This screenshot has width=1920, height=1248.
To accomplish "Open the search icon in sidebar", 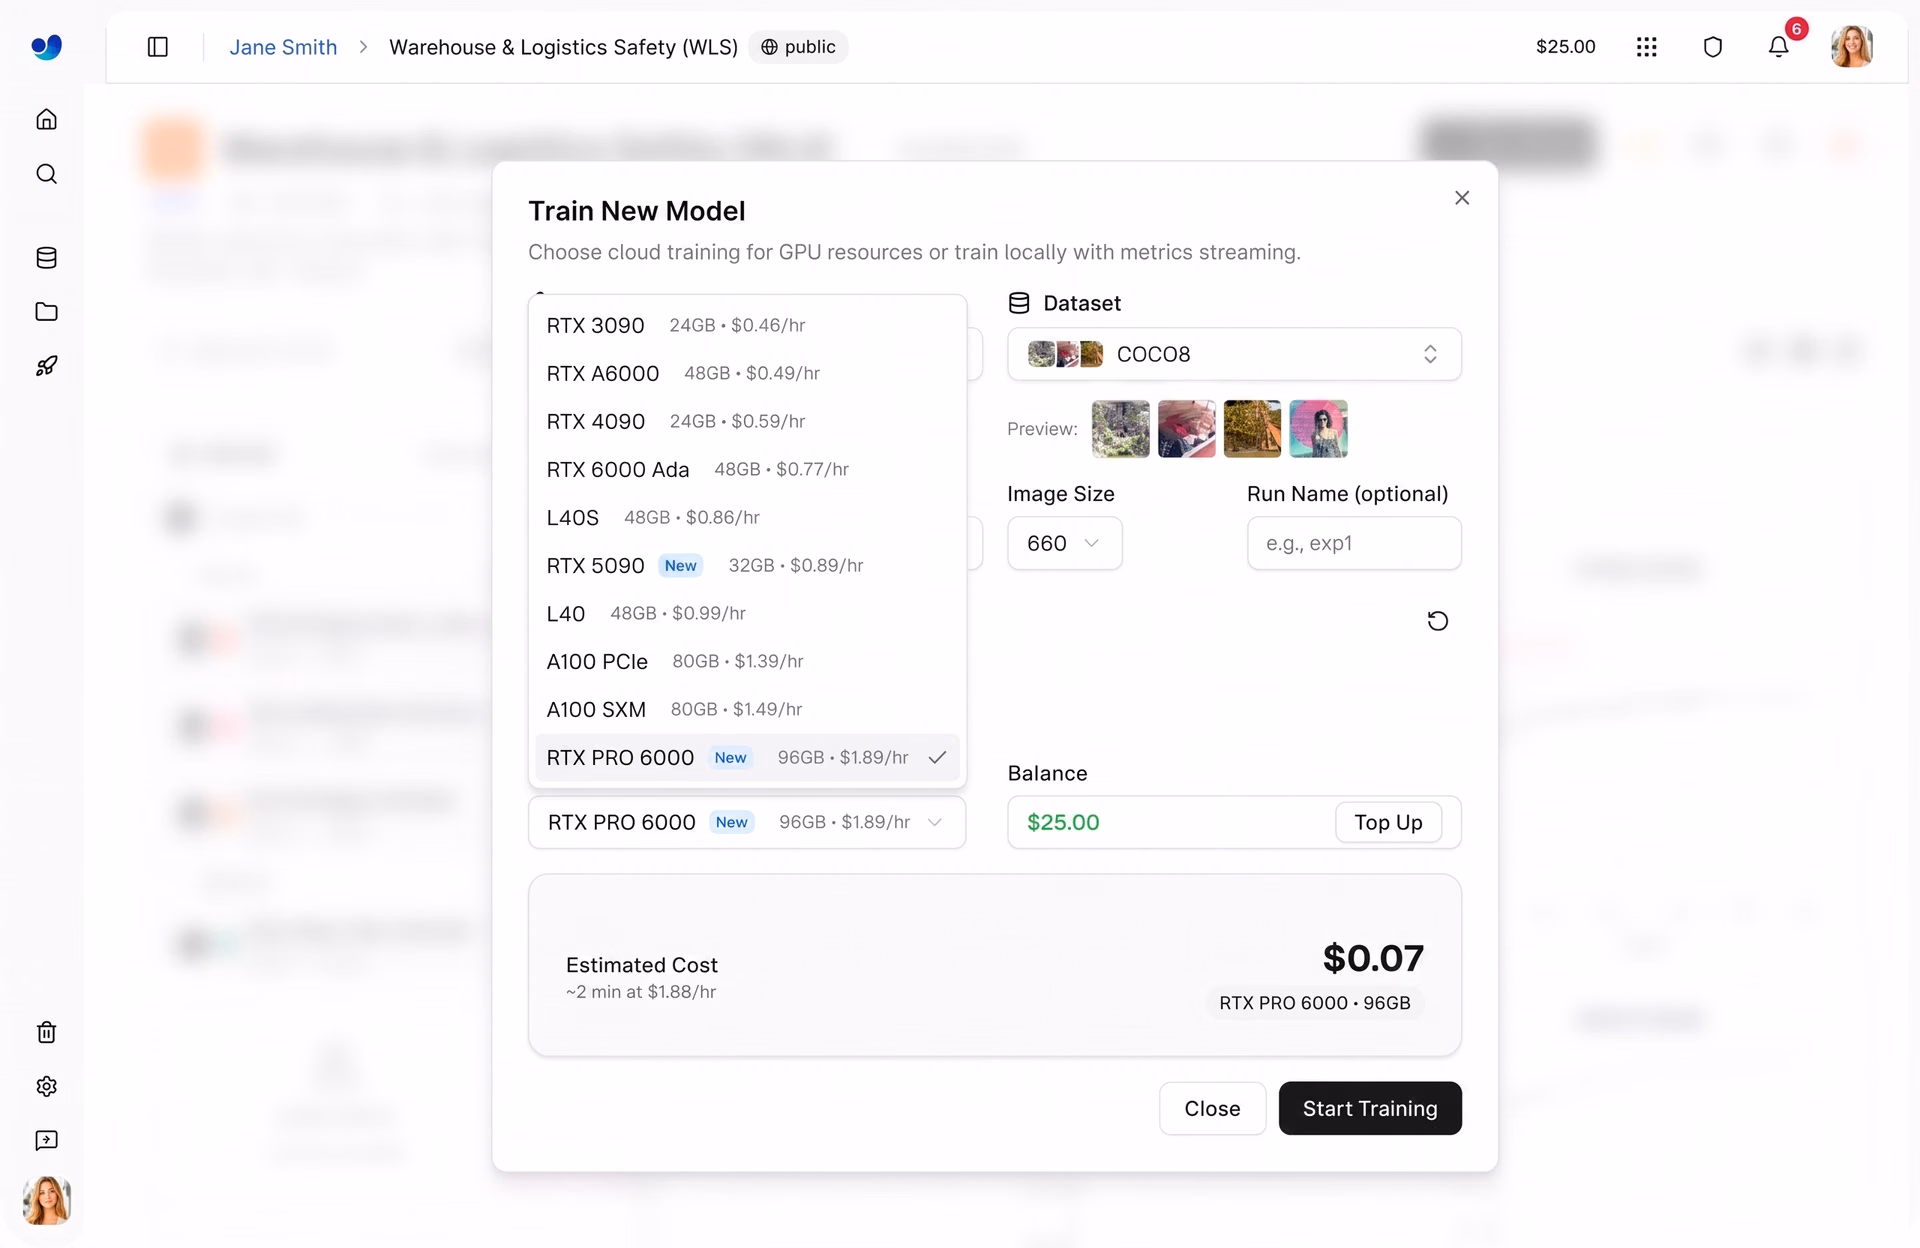I will point(46,174).
